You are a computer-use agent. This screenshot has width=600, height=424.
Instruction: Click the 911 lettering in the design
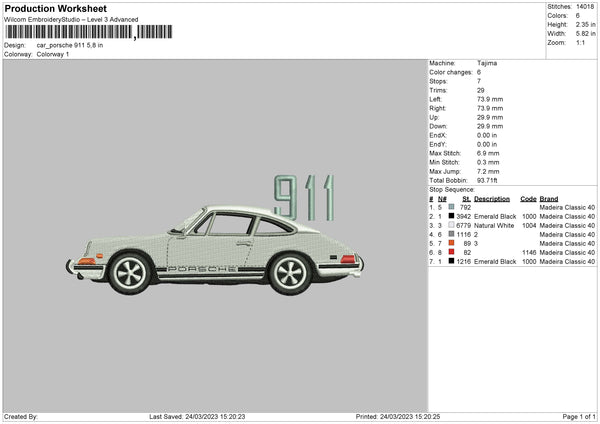click(x=304, y=198)
